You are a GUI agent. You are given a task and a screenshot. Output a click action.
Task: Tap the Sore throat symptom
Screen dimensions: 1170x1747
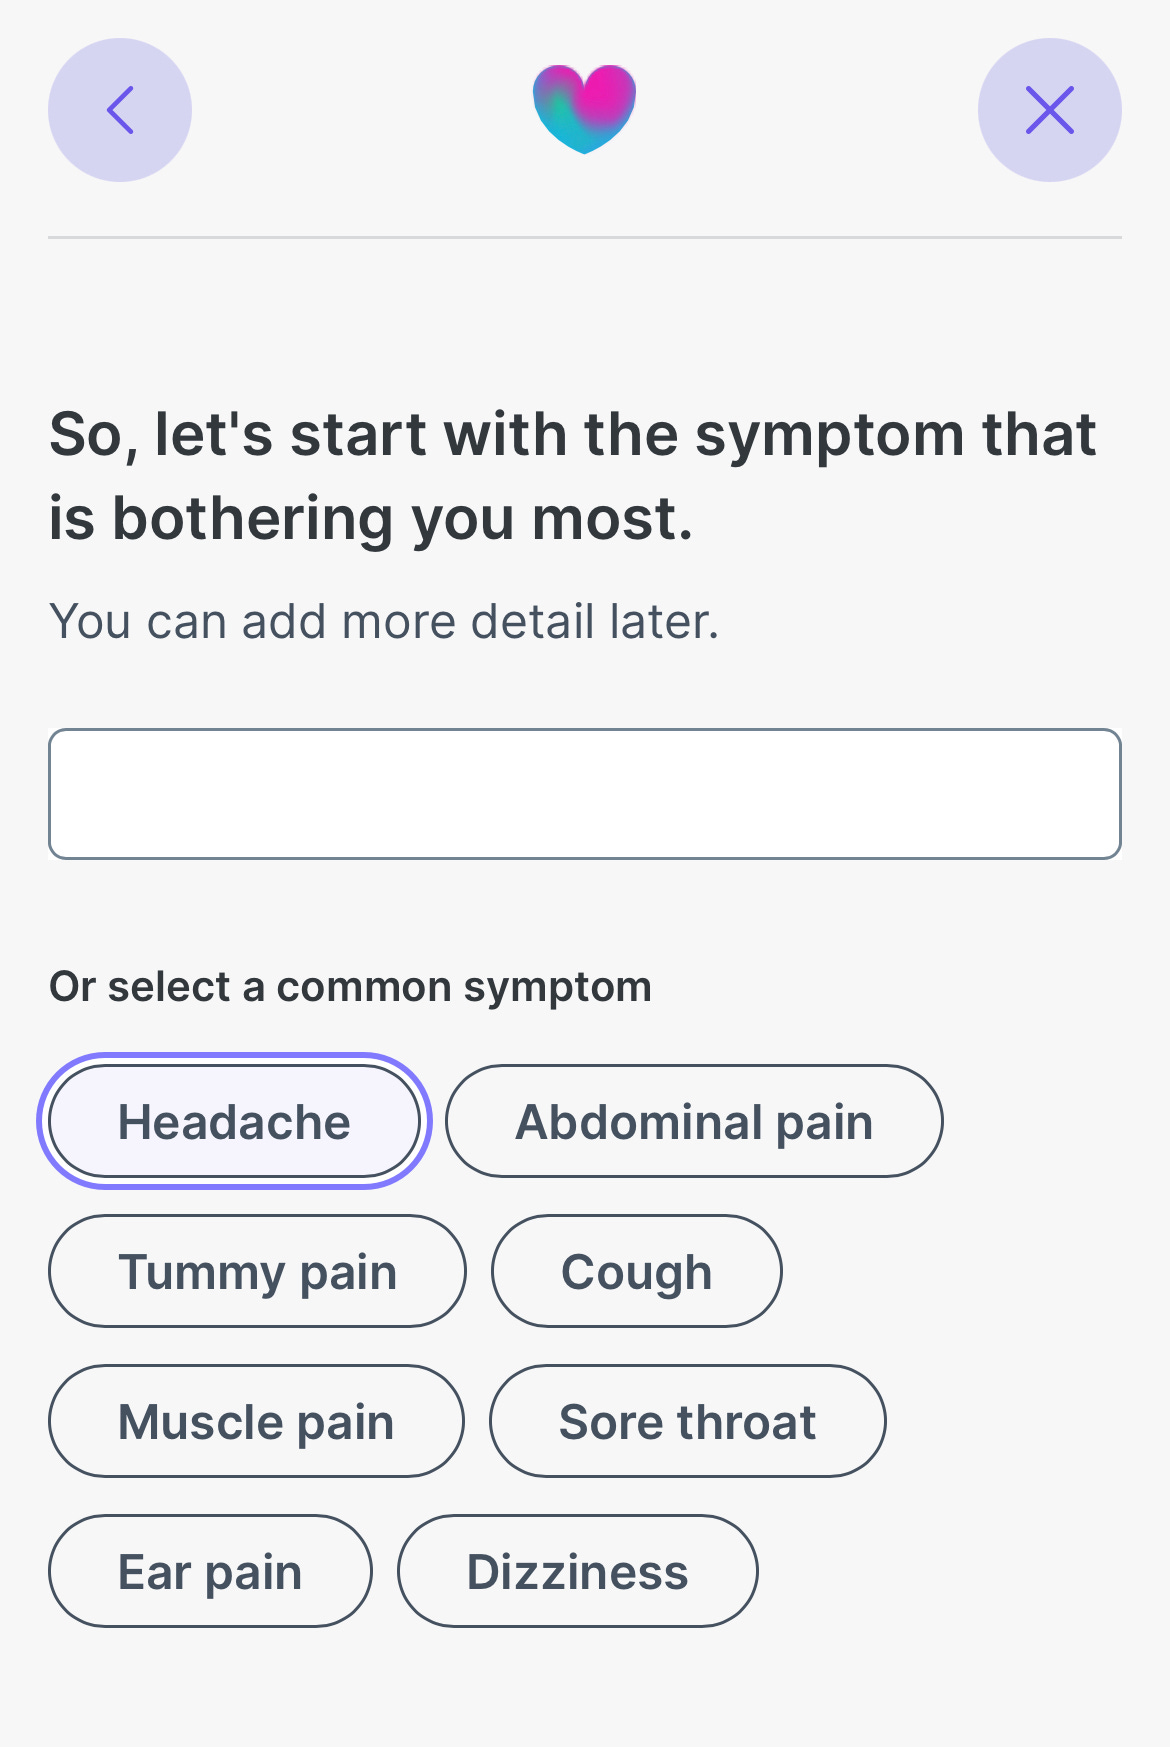point(687,1421)
